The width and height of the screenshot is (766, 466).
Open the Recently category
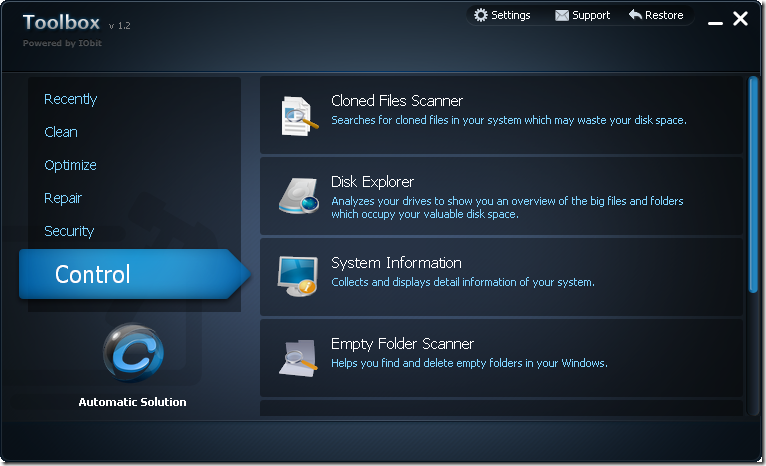70,99
